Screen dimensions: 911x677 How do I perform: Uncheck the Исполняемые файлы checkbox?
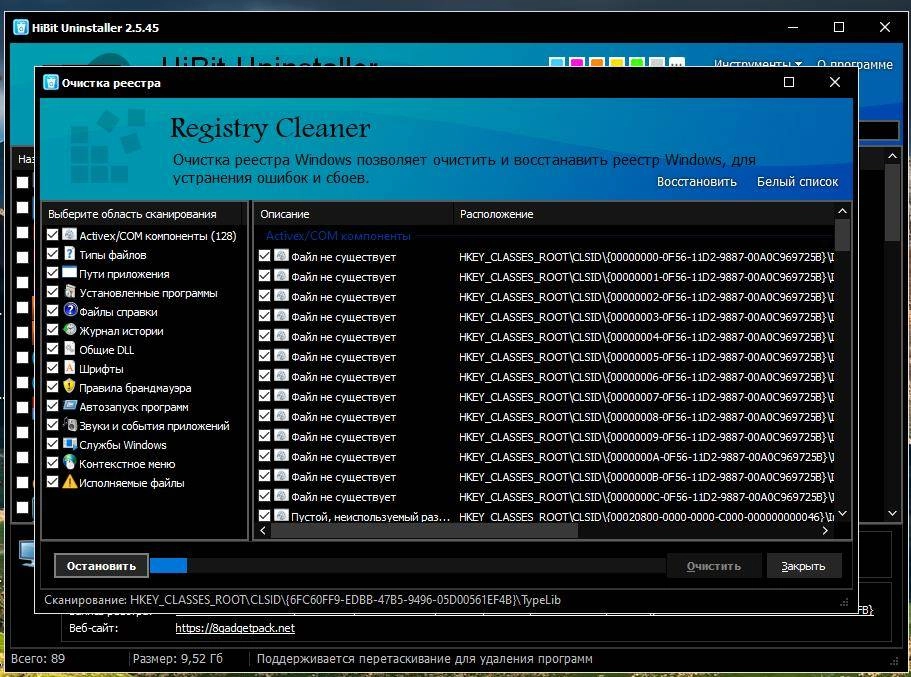coord(52,482)
